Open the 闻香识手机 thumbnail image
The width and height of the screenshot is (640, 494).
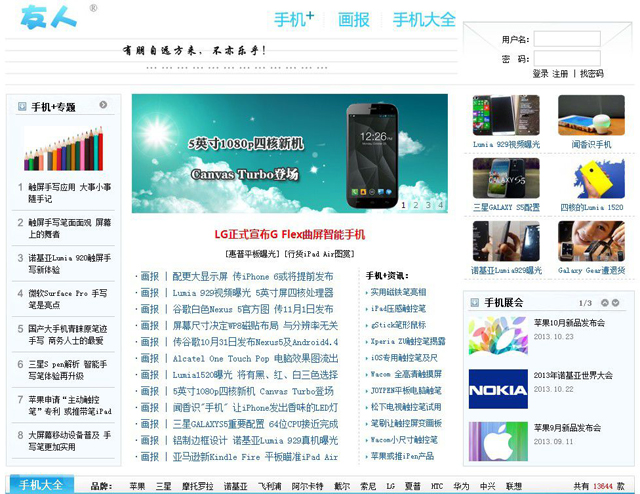pos(591,115)
